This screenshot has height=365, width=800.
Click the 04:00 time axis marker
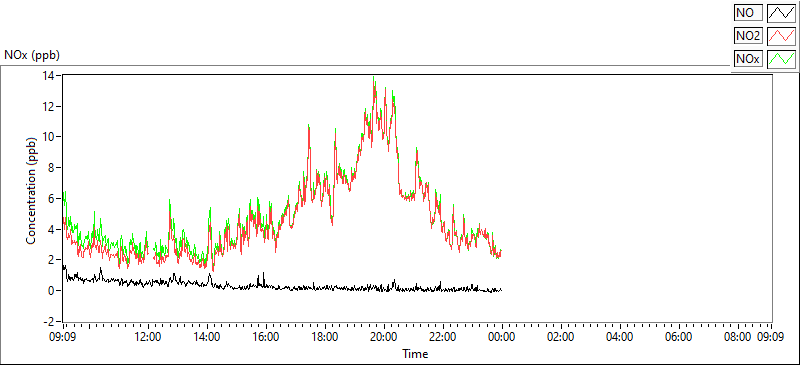coord(620,337)
